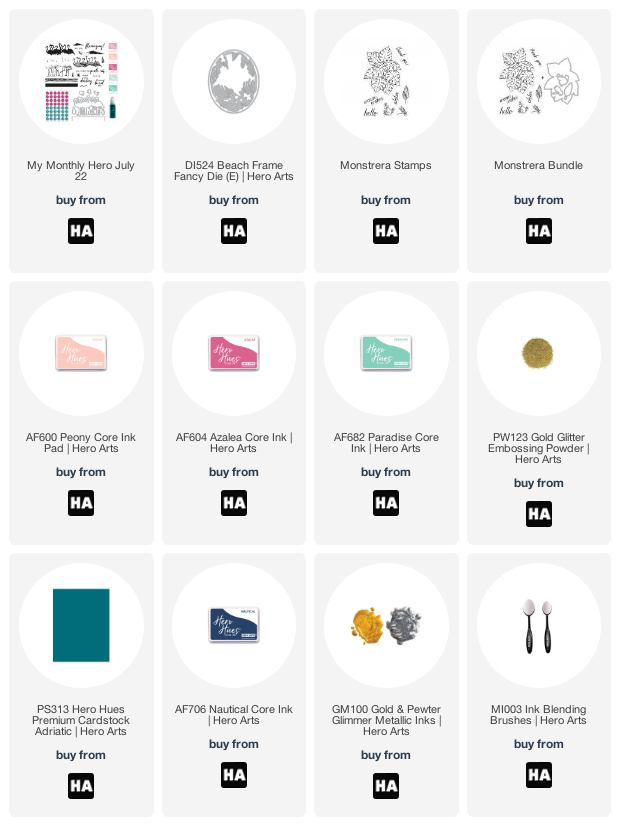Open the Beach Frame Fancy Die image

tap(234, 81)
